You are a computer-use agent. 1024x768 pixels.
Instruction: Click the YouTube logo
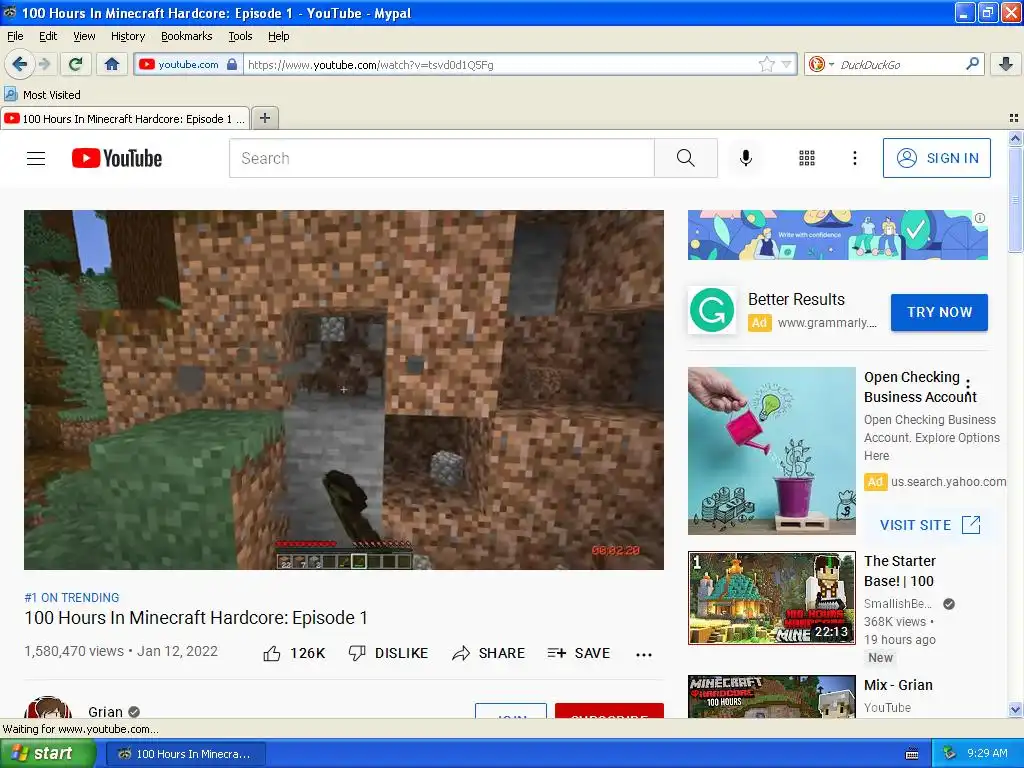[x=117, y=158]
